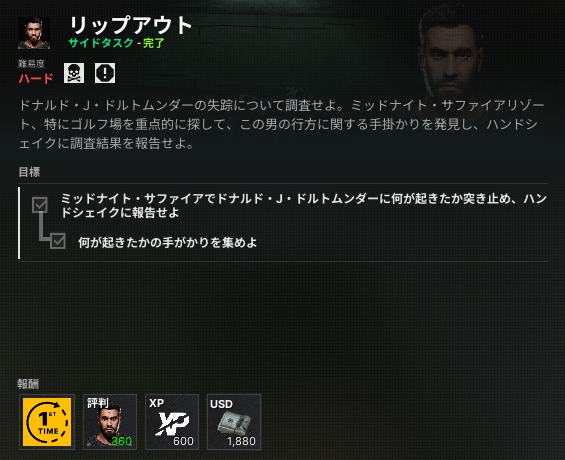Image resolution: width=565 pixels, height=460 pixels.
Task: Click the 完了 status label
Action: coord(154,43)
